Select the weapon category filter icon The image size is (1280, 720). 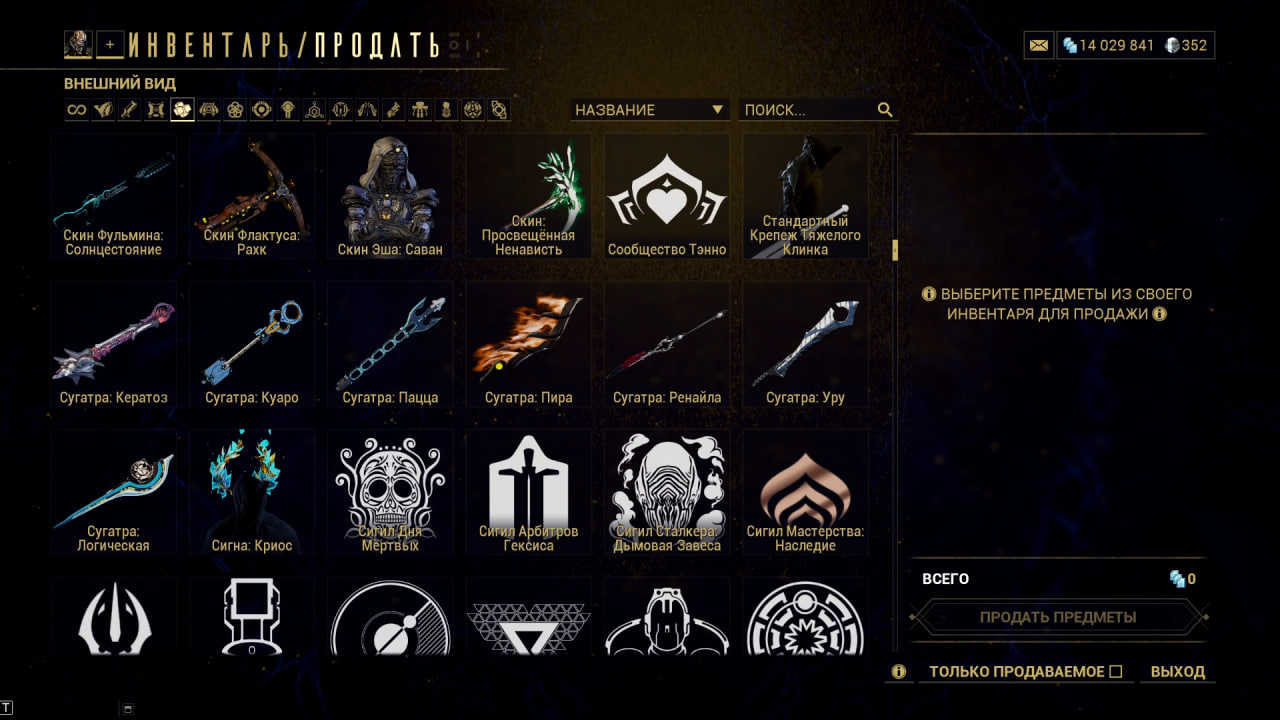coord(129,110)
